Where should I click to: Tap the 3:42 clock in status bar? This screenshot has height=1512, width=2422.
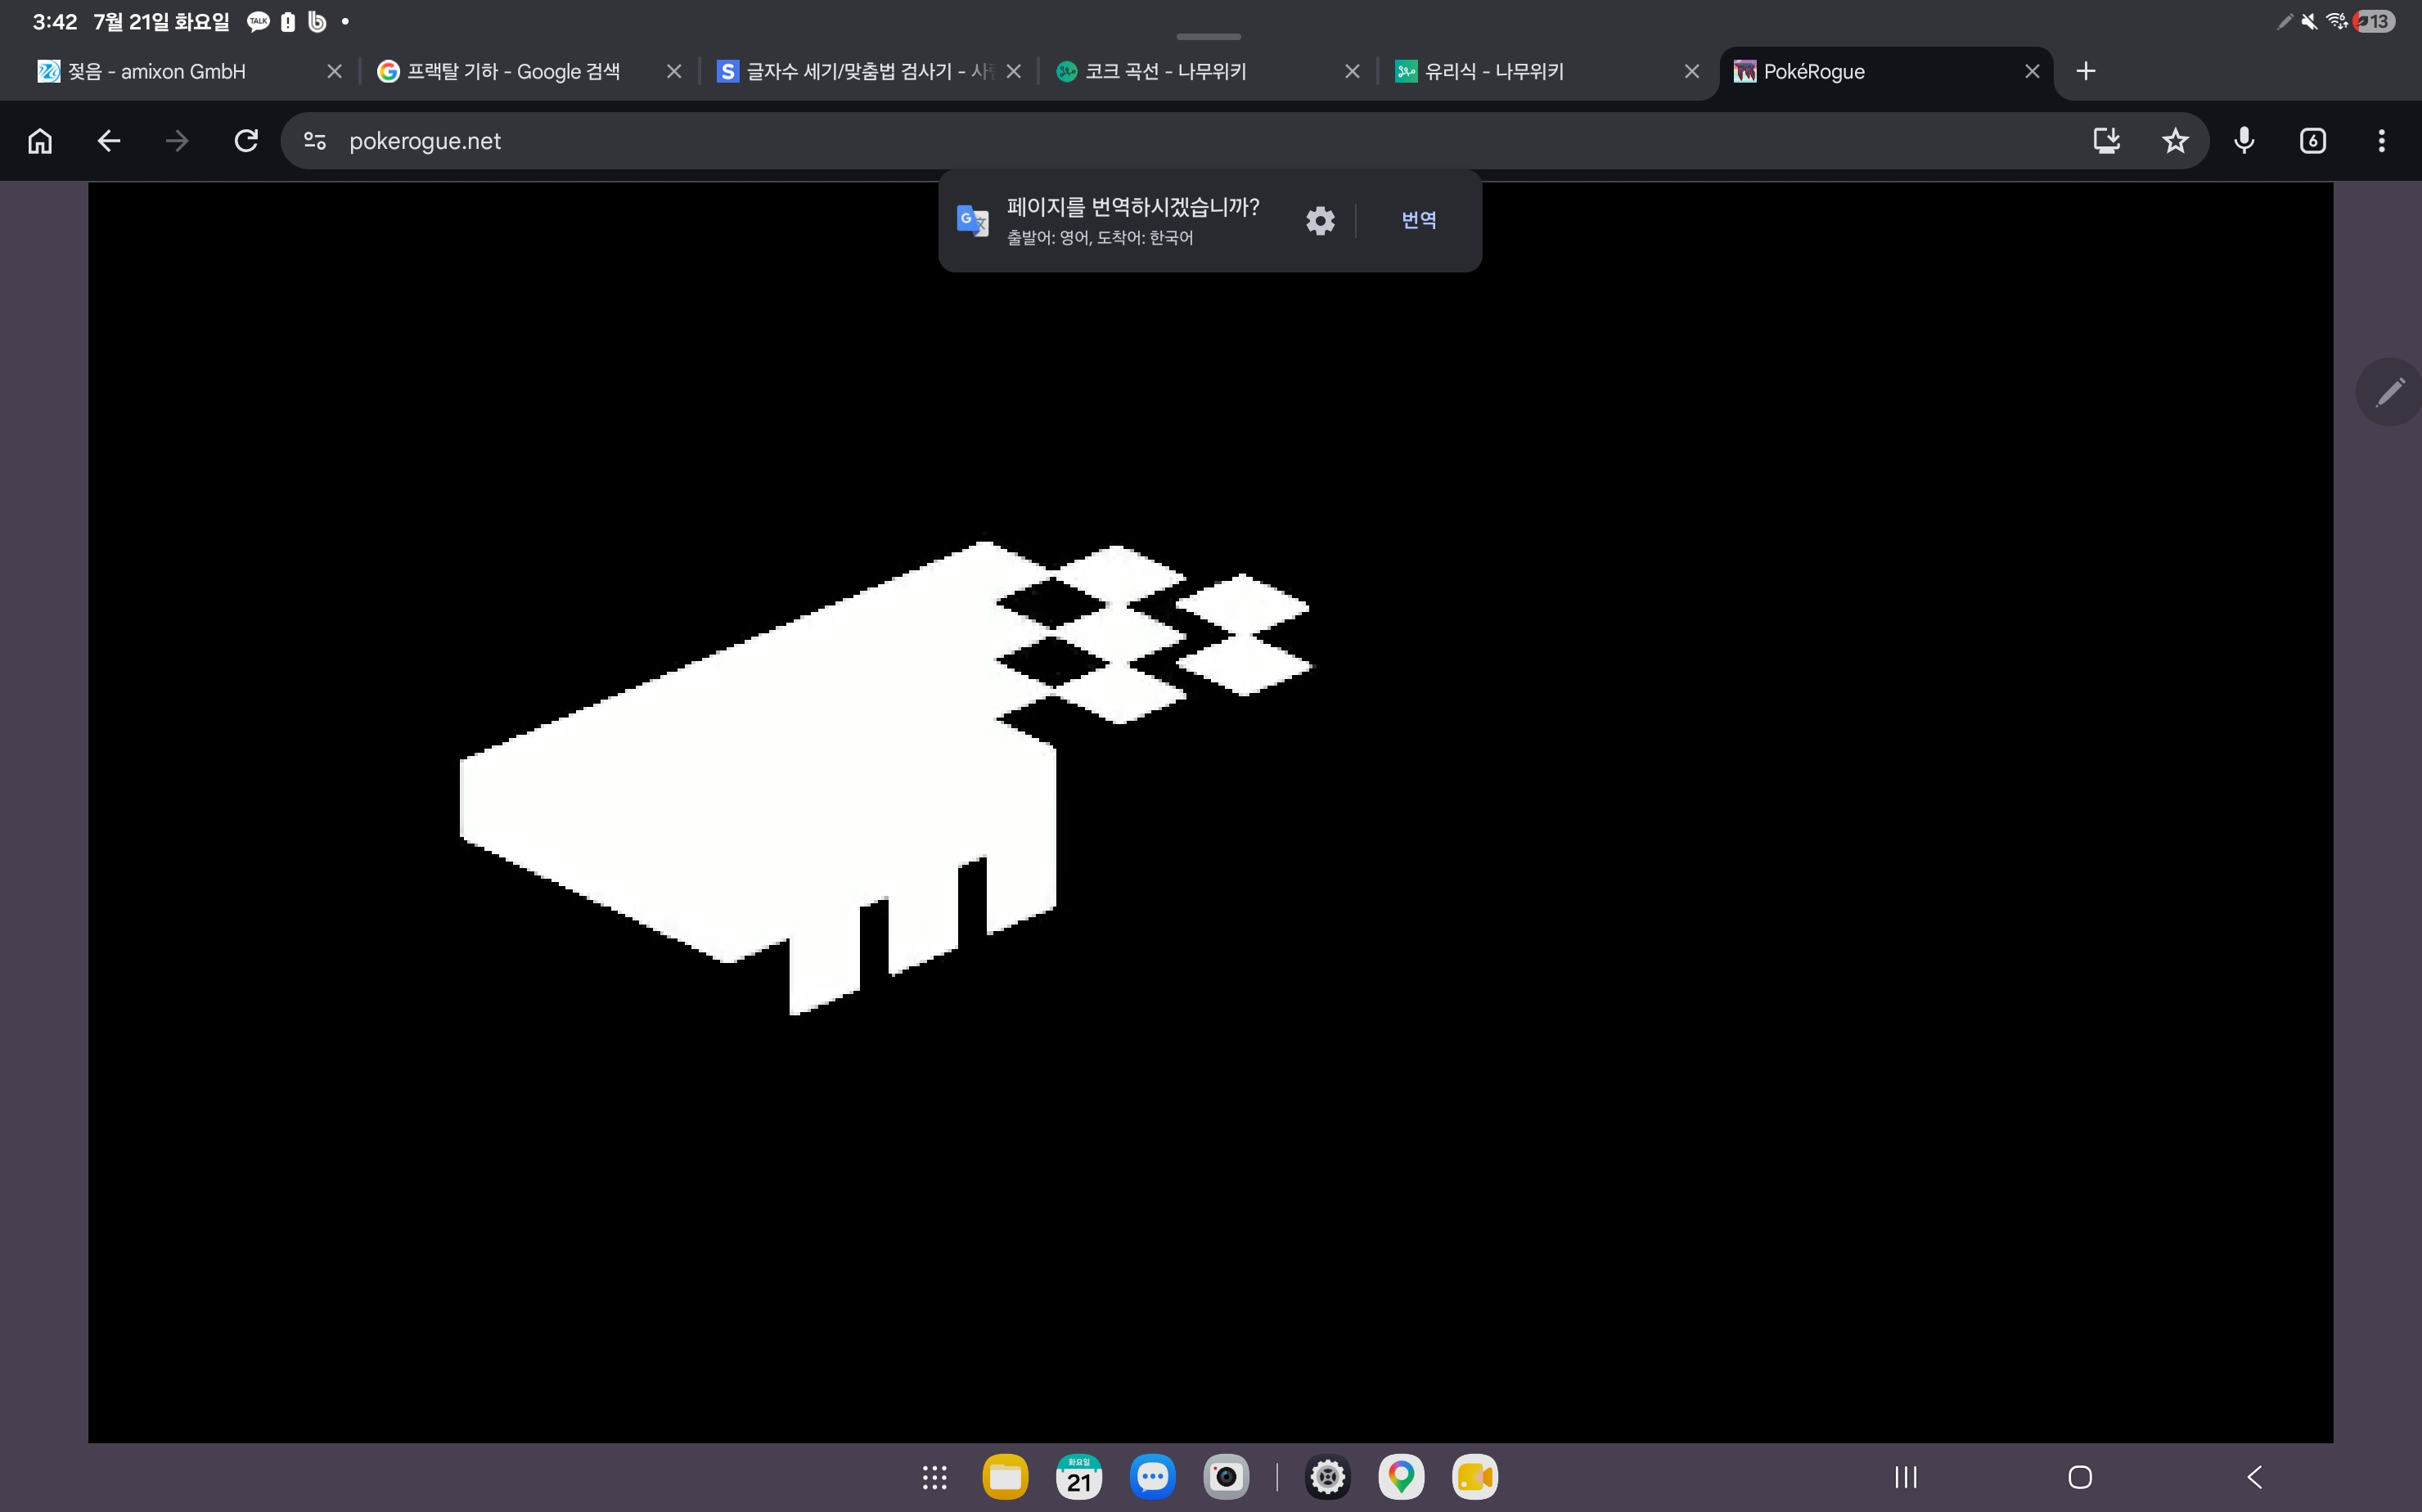coord(54,21)
